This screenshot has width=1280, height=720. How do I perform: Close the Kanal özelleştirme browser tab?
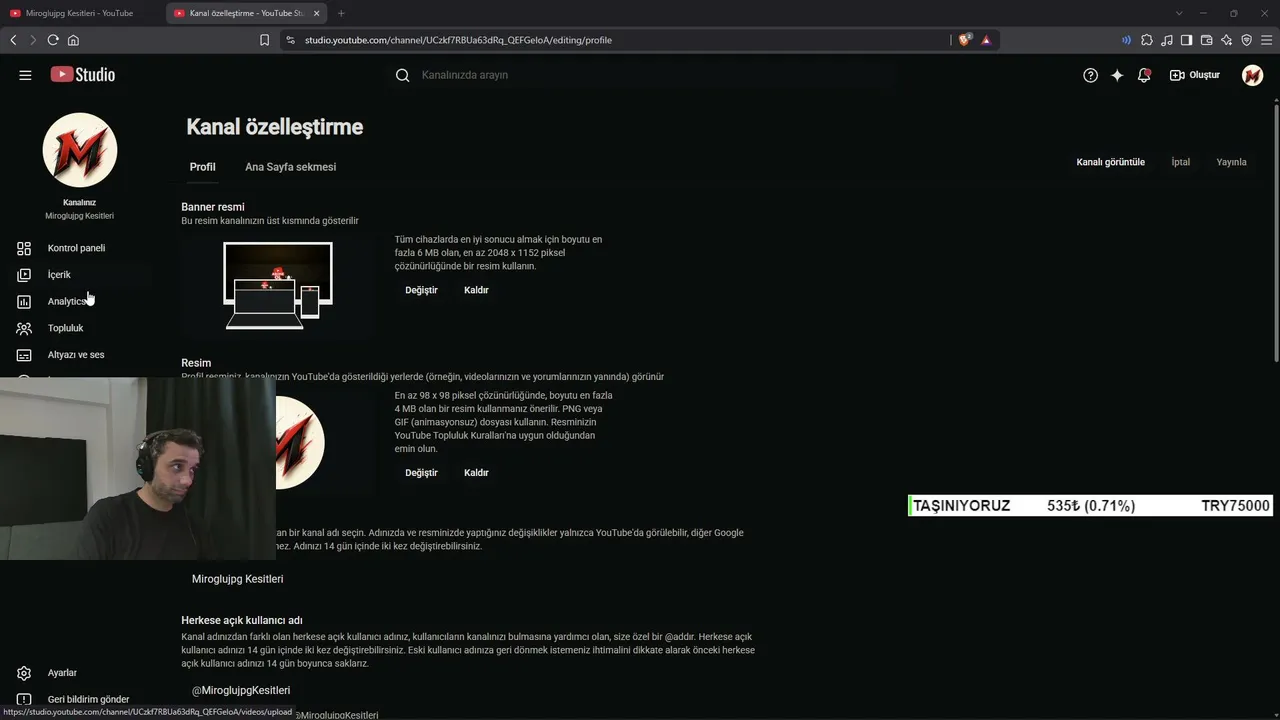pyautogui.click(x=317, y=13)
